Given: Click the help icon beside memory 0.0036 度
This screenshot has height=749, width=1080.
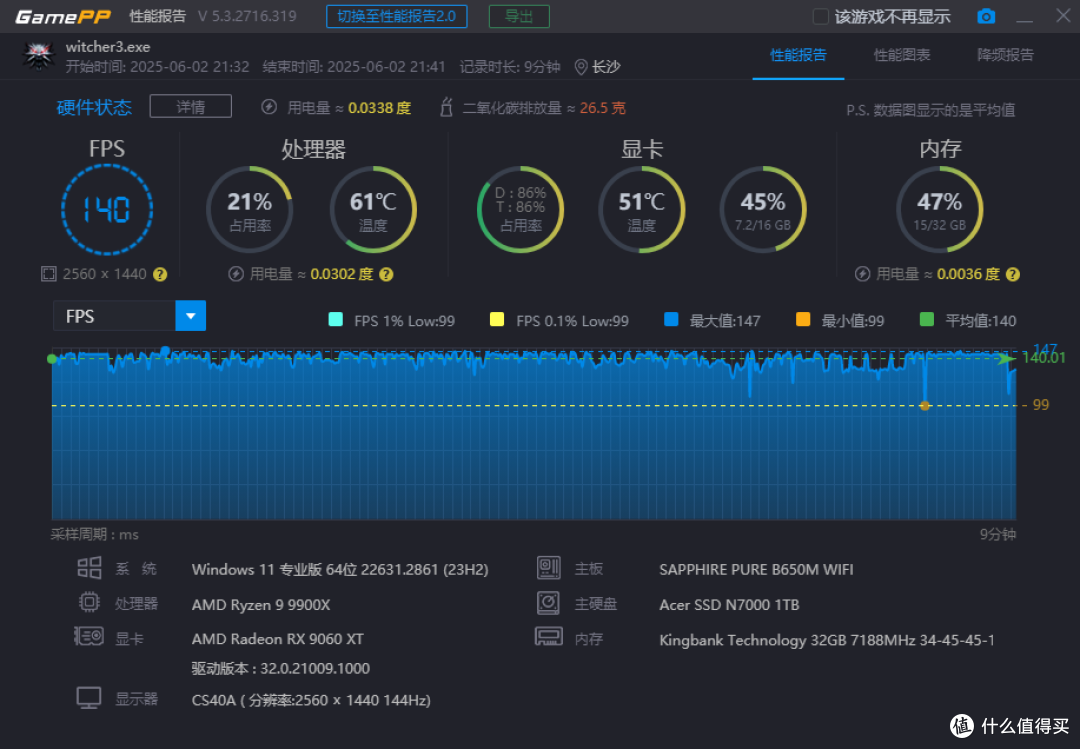Looking at the screenshot, I should click(1012, 274).
